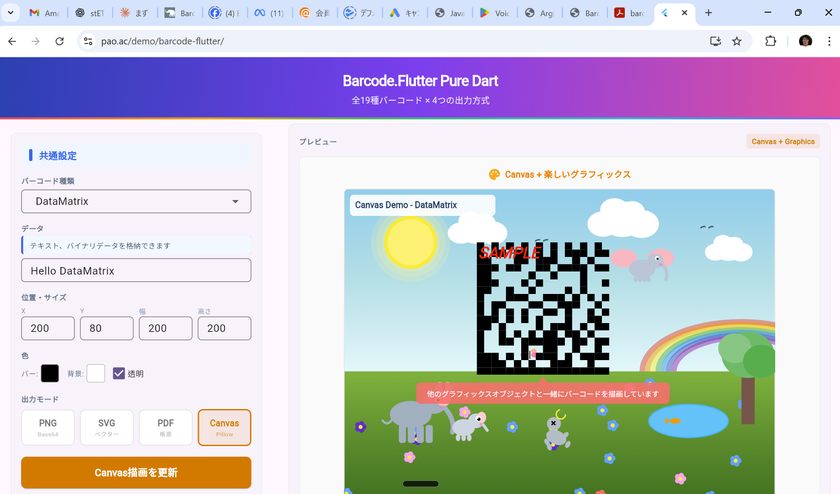Open the Chrome three-dot menu
Screen dimensions: 840x494
tap(829, 41)
